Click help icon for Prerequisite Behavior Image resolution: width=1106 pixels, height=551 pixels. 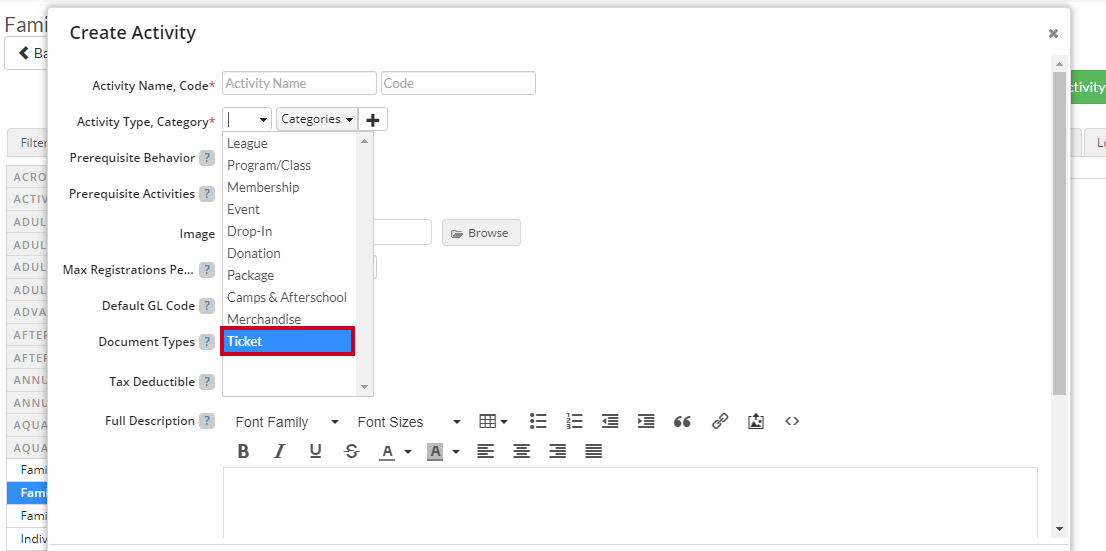(x=207, y=157)
